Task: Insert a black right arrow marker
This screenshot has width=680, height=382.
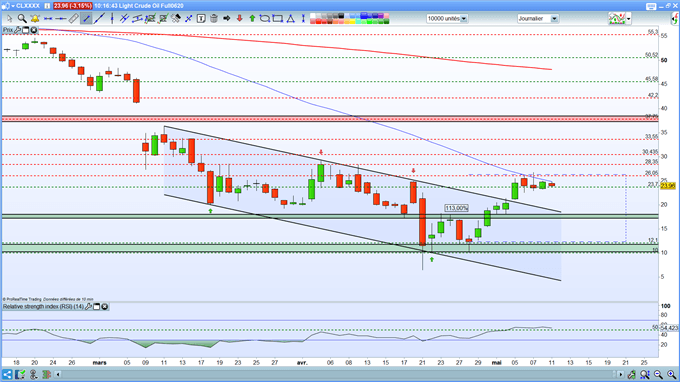Action: coord(226,18)
